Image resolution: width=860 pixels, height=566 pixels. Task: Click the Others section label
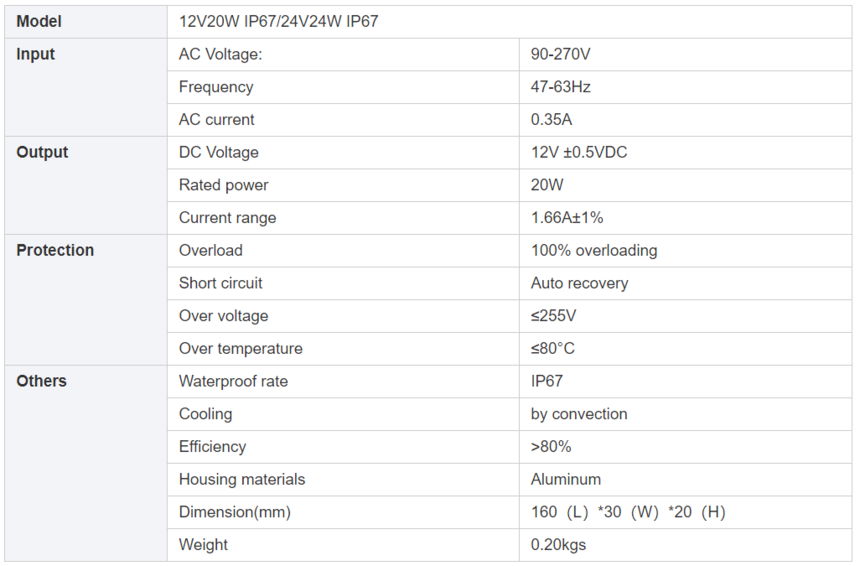[41, 381]
